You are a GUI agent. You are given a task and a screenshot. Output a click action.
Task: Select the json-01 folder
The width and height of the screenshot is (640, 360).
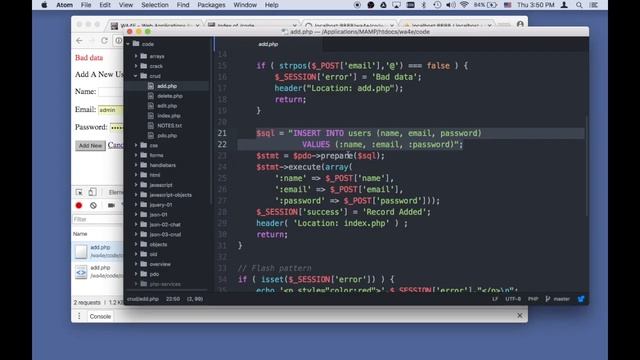click(158, 214)
